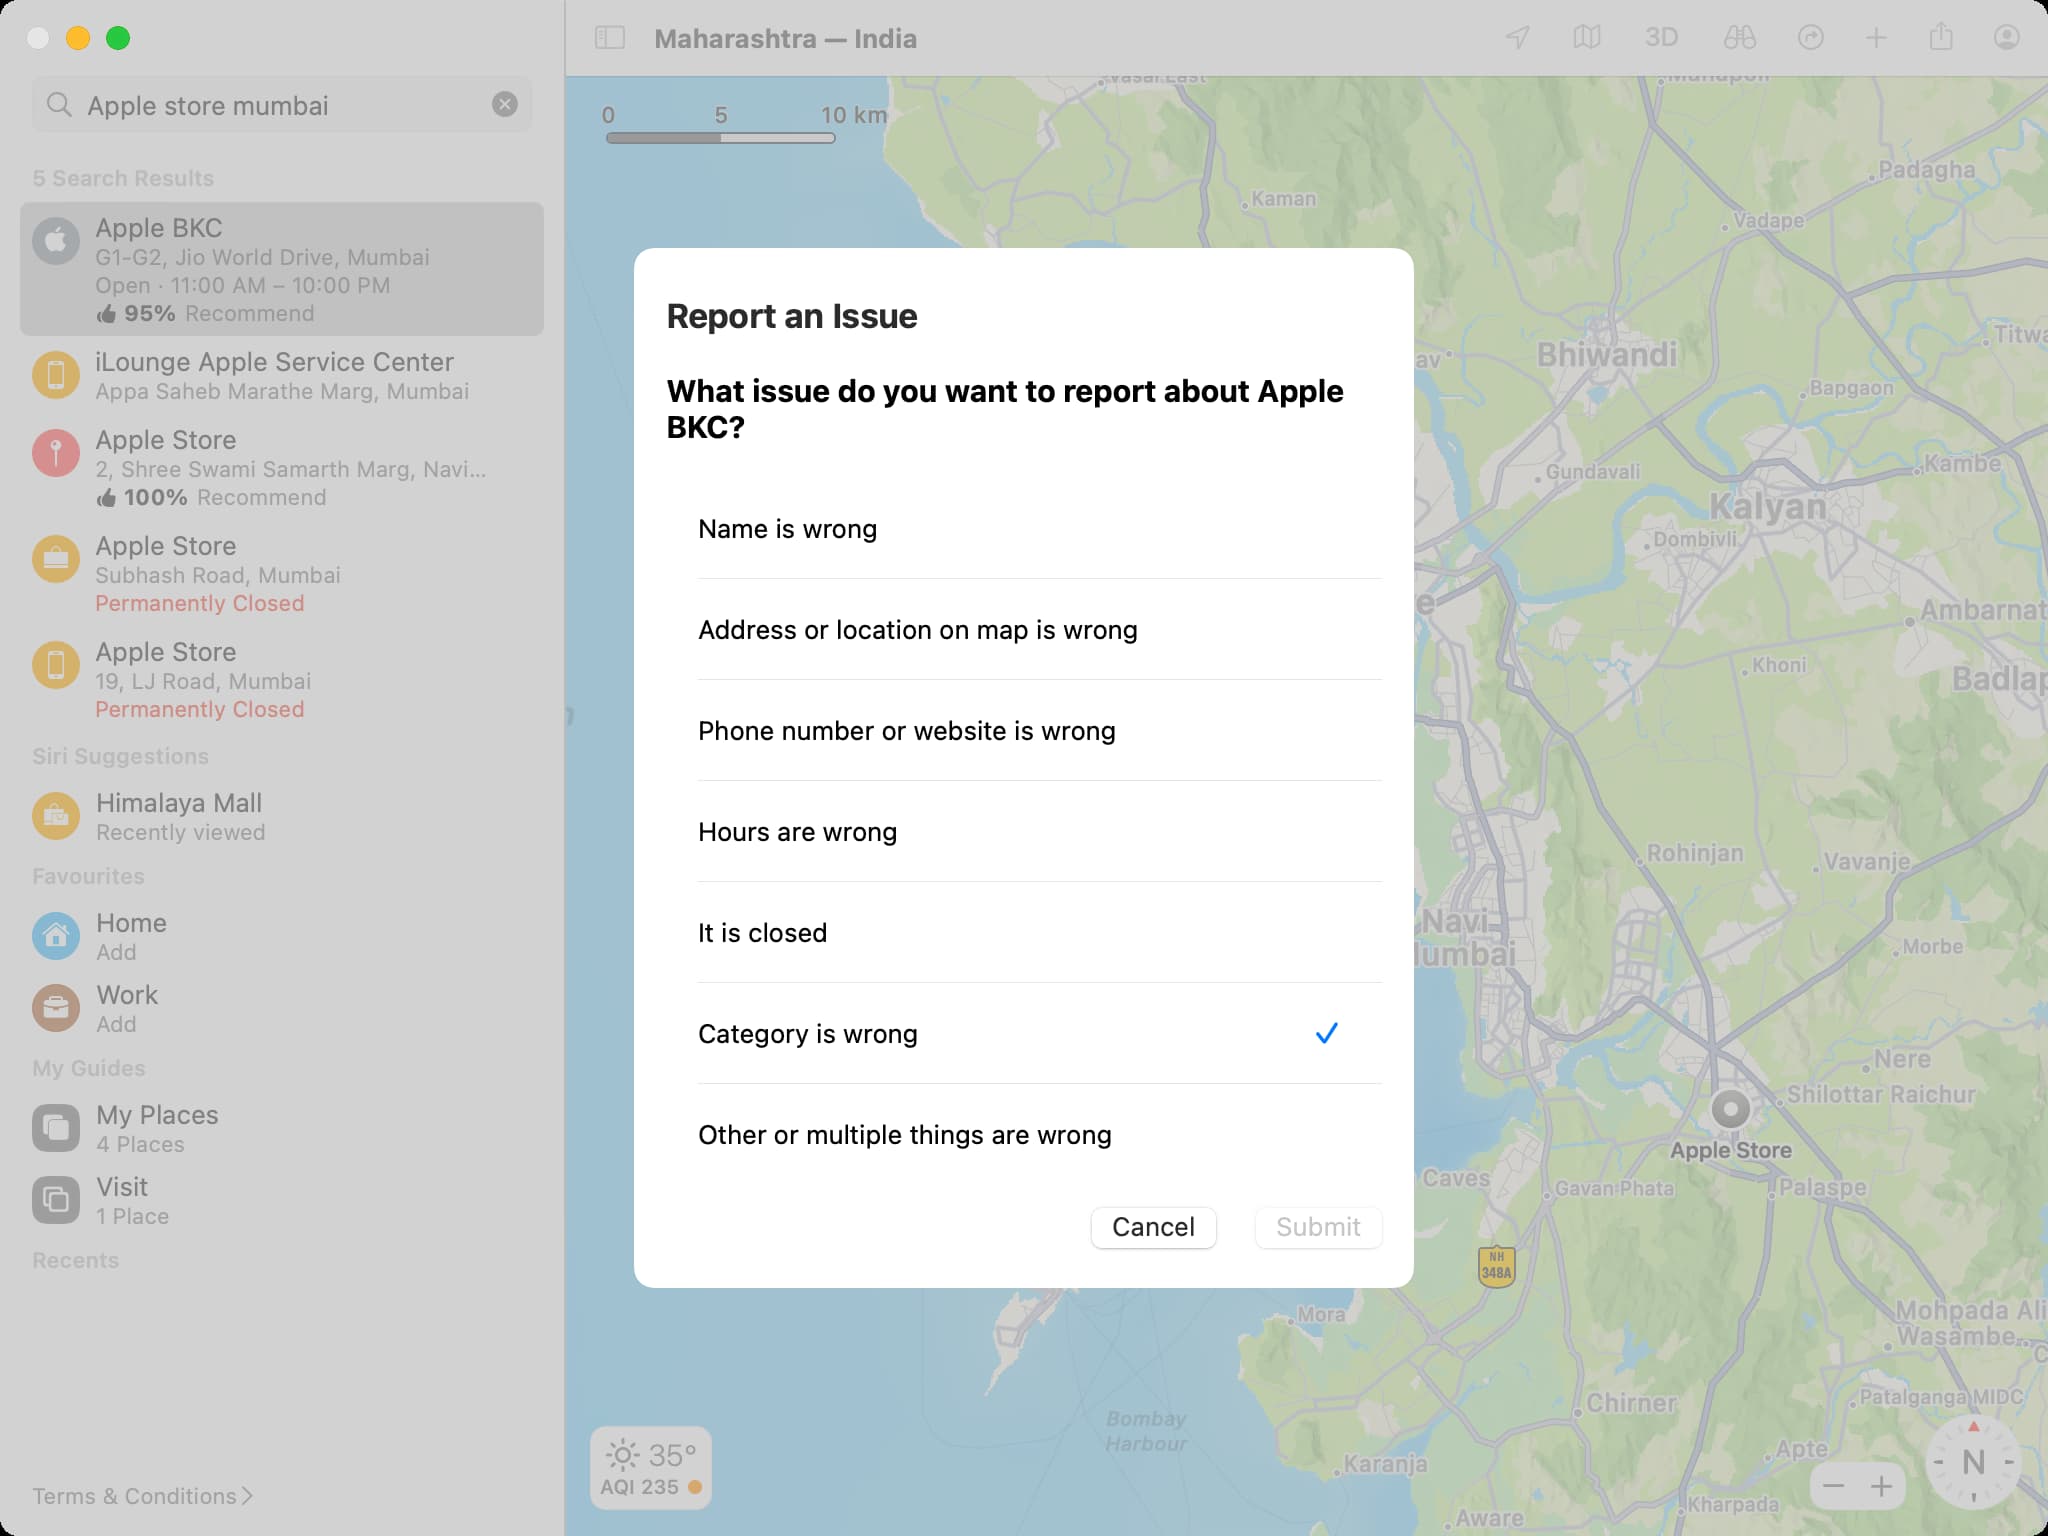Open iLounge Apple Service Center result
The image size is (2048, 1536).
tap(282, 376)
